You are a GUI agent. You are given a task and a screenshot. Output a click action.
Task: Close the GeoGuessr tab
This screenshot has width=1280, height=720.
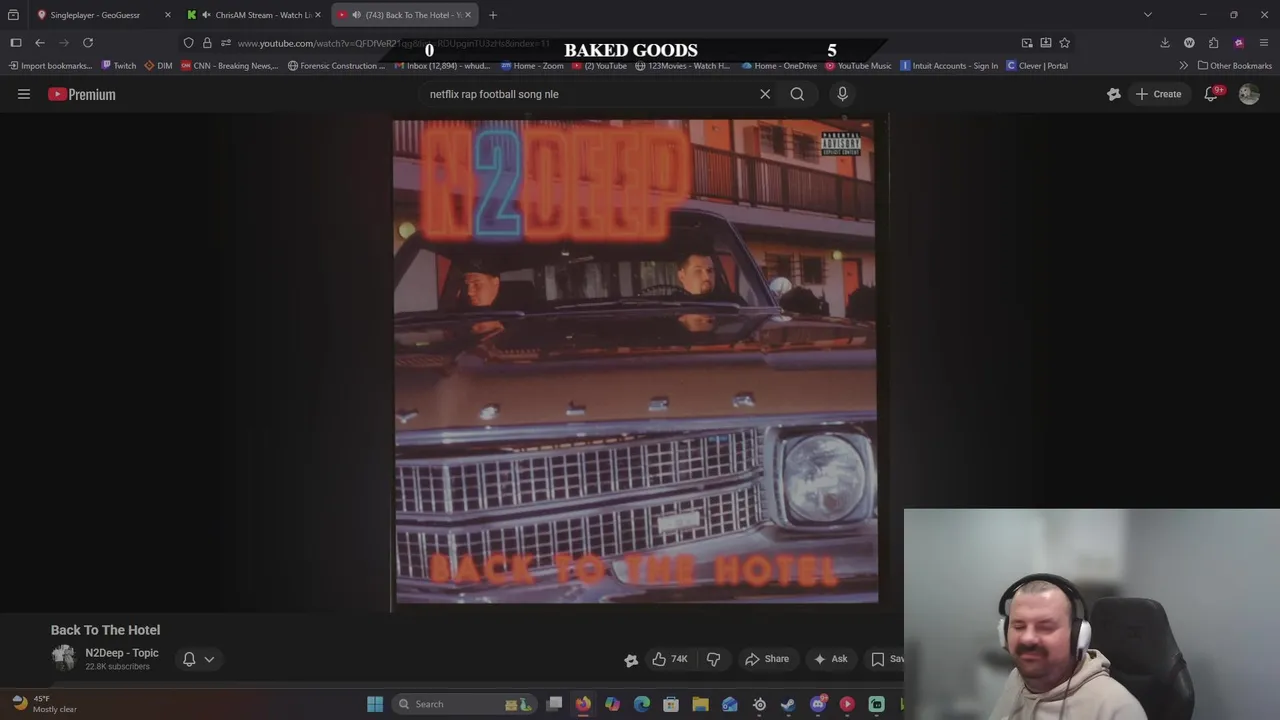pyautogui.click(x=167, y=15)
